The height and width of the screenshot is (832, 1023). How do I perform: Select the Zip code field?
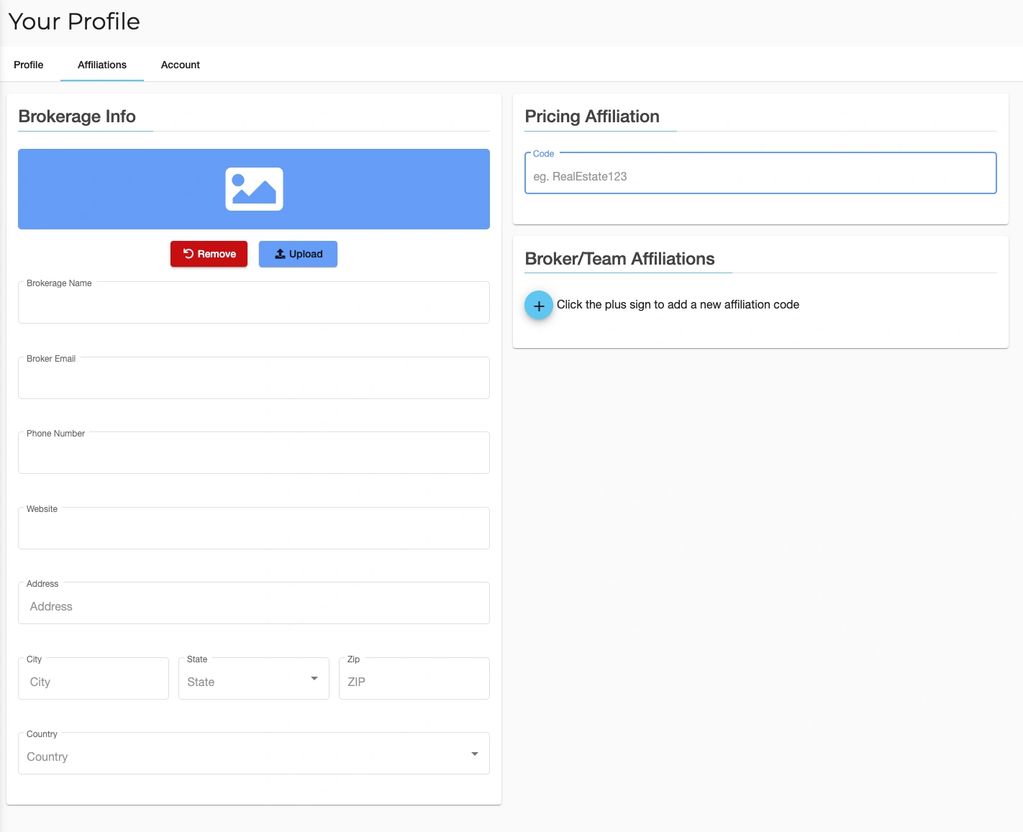(x=413, y=681)
